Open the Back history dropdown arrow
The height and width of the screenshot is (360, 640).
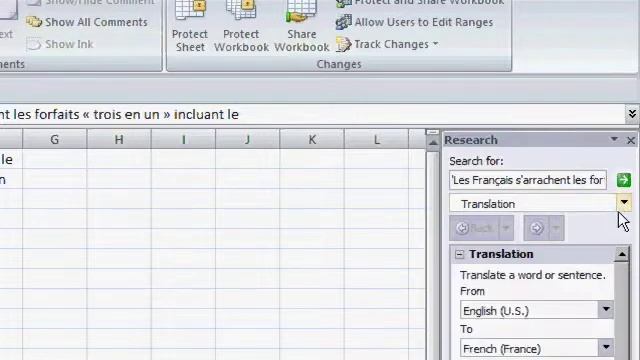tap(506, 228)
